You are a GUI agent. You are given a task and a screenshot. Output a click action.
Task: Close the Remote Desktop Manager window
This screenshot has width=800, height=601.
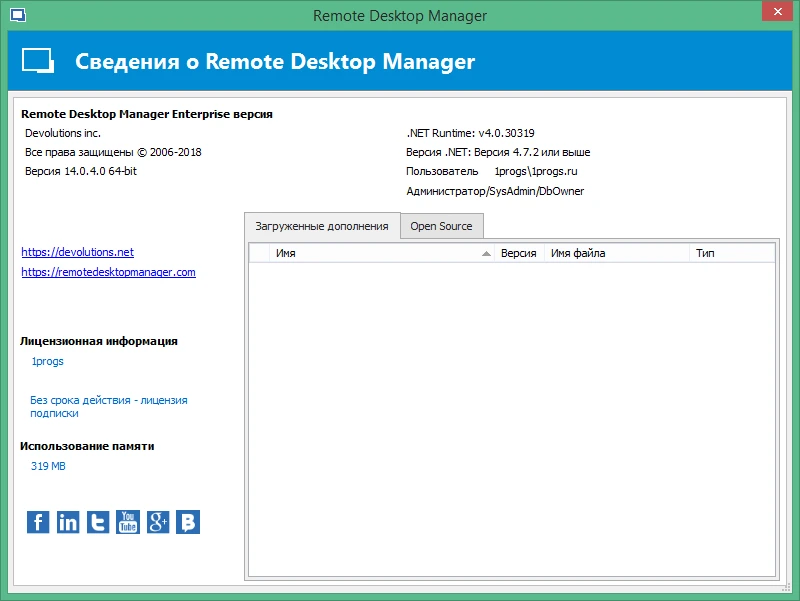click(778, 11)
